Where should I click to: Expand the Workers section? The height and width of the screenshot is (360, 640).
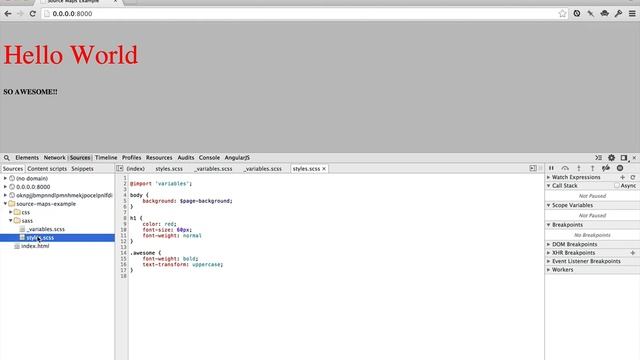coord(549,270)
